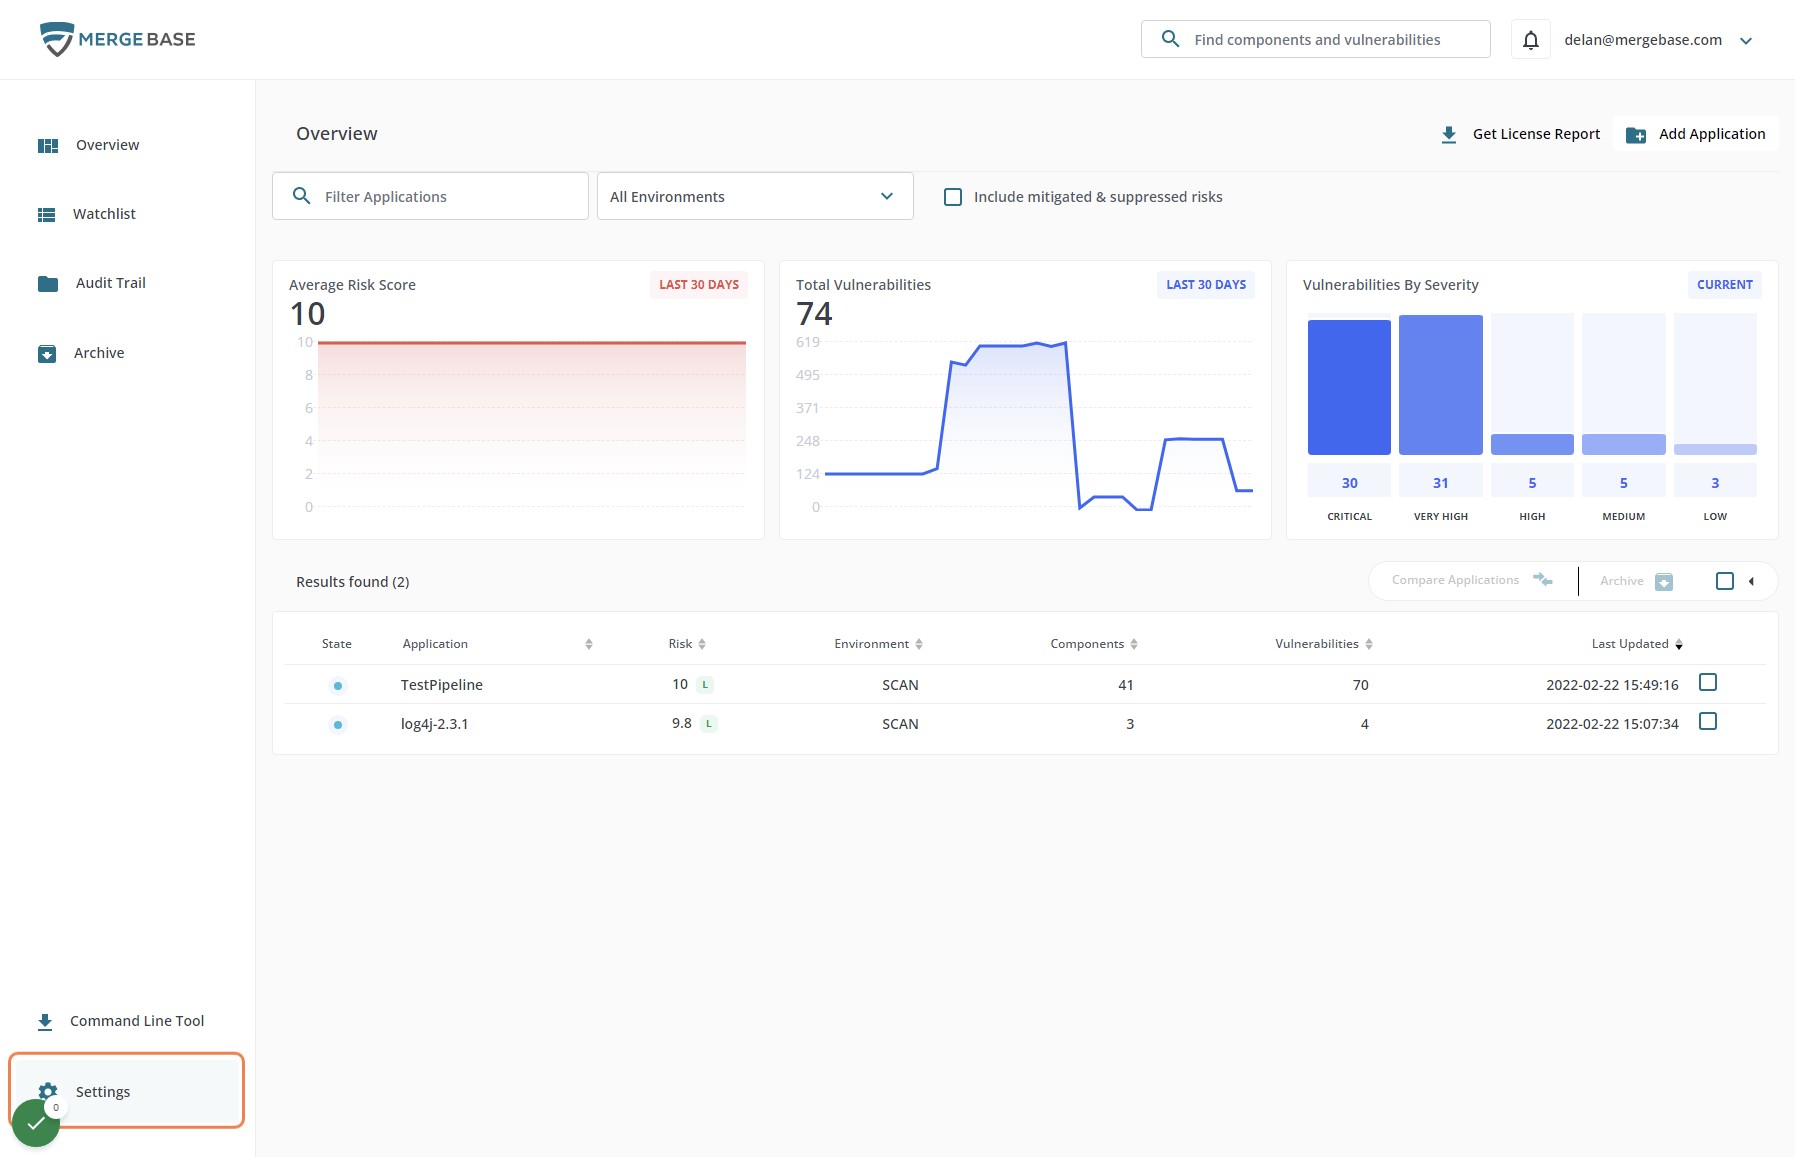1795x1157 pixels.
Task: Open Audit Trail page
Action: click(x=110, y=283)
